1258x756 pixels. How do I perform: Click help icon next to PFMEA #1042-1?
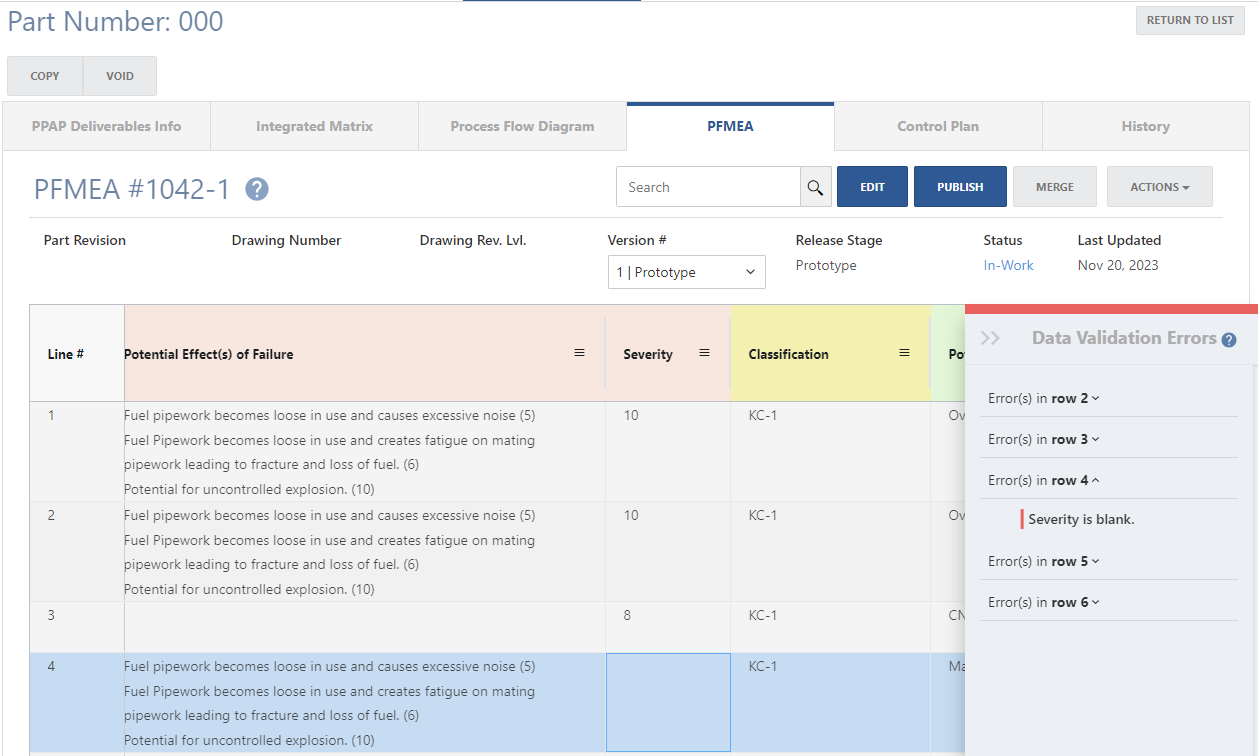257,189
